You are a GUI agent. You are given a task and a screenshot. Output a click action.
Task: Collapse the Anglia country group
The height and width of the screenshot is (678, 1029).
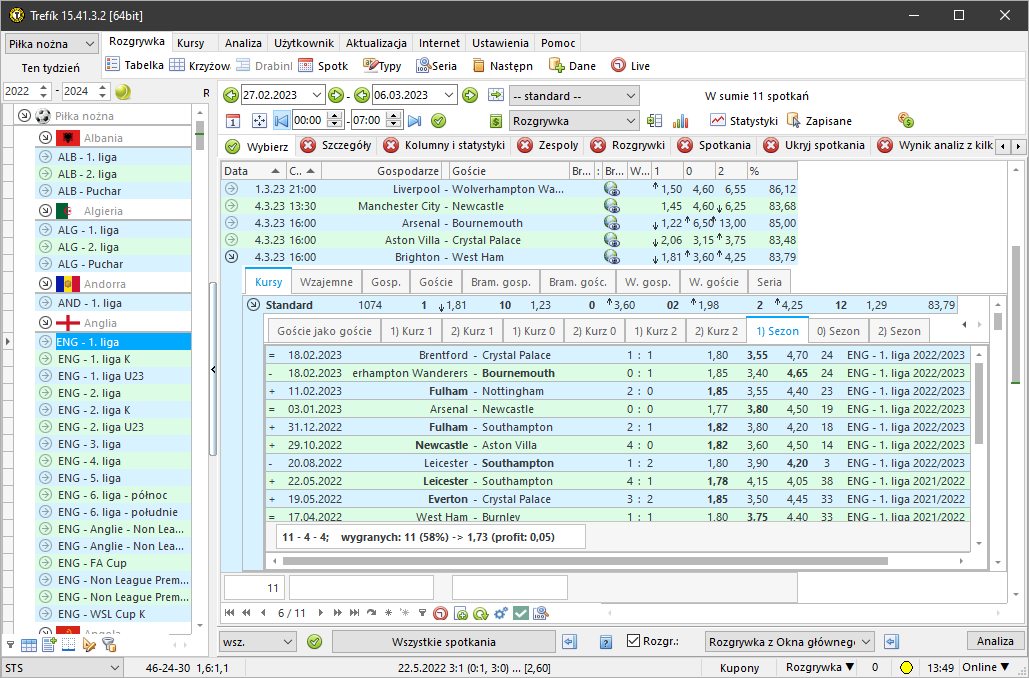point(45,323)
